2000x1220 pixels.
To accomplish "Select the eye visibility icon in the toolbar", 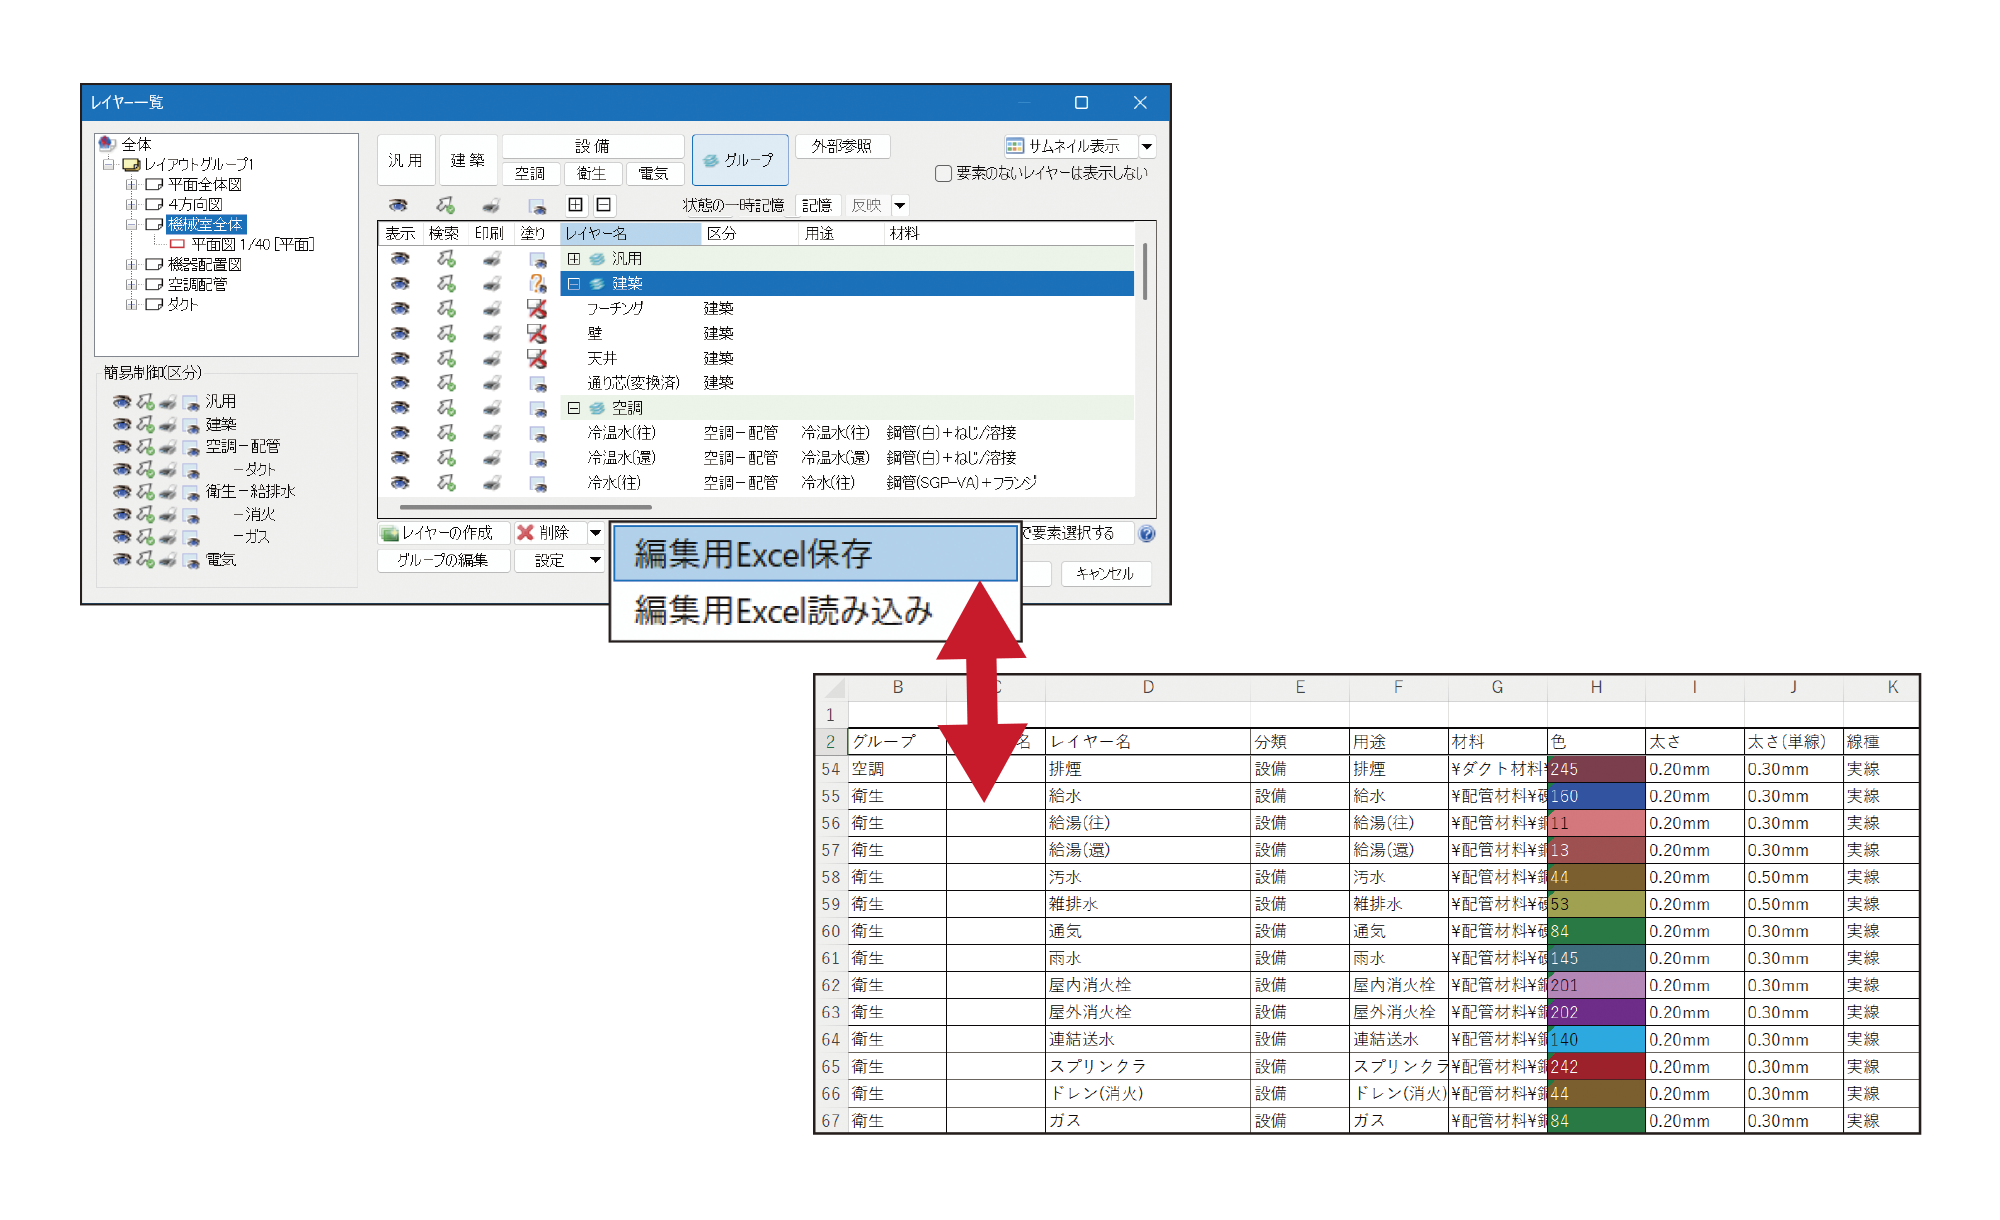I will (398, 205).
